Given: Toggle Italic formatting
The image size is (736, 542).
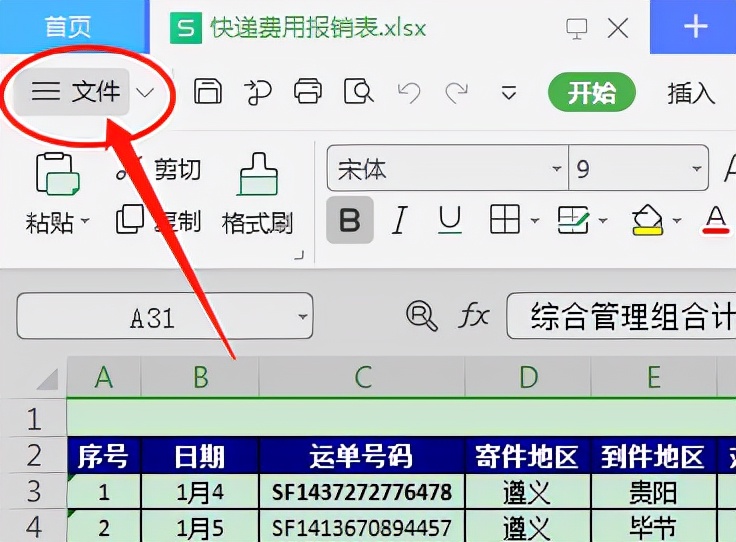Looking at the screenshot, I should [x=399, y=220].
